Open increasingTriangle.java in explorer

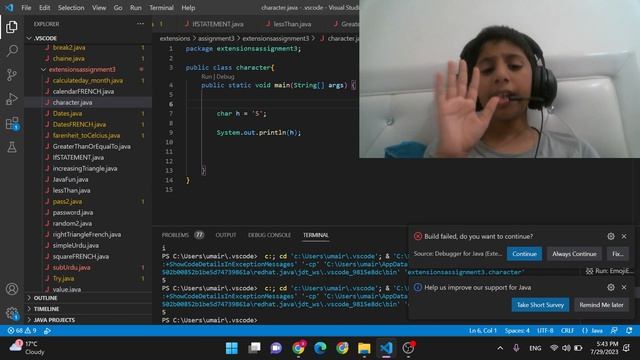(85, 168)
